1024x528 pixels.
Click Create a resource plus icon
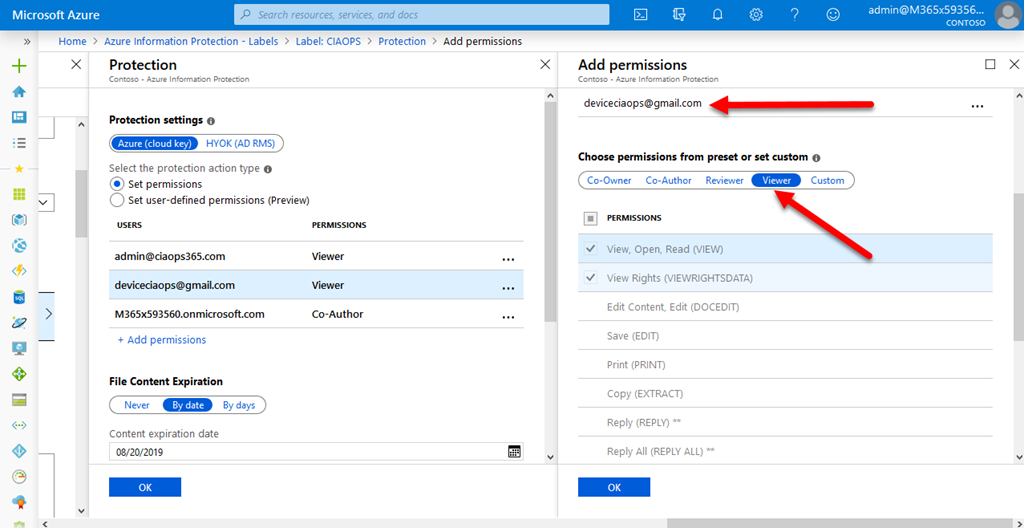(18, 66)
